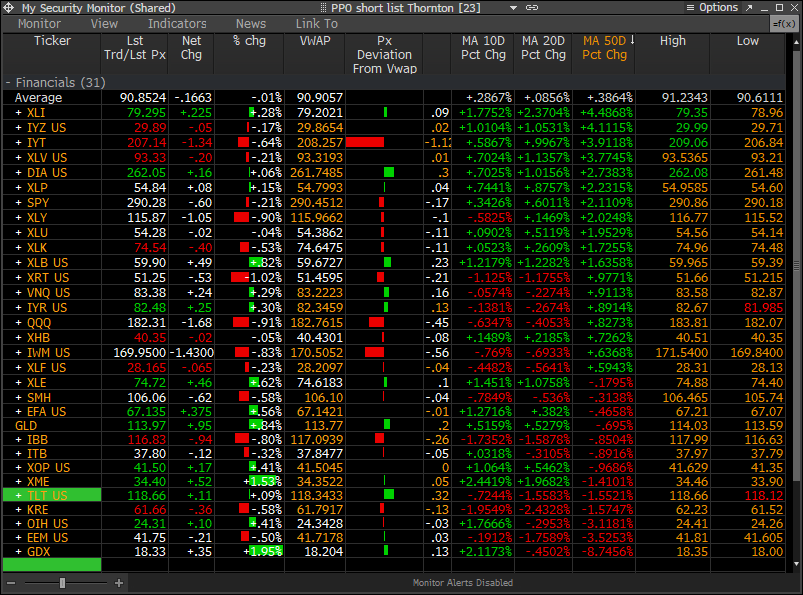Click the minus zoom-out button

[x=11, y=583]
